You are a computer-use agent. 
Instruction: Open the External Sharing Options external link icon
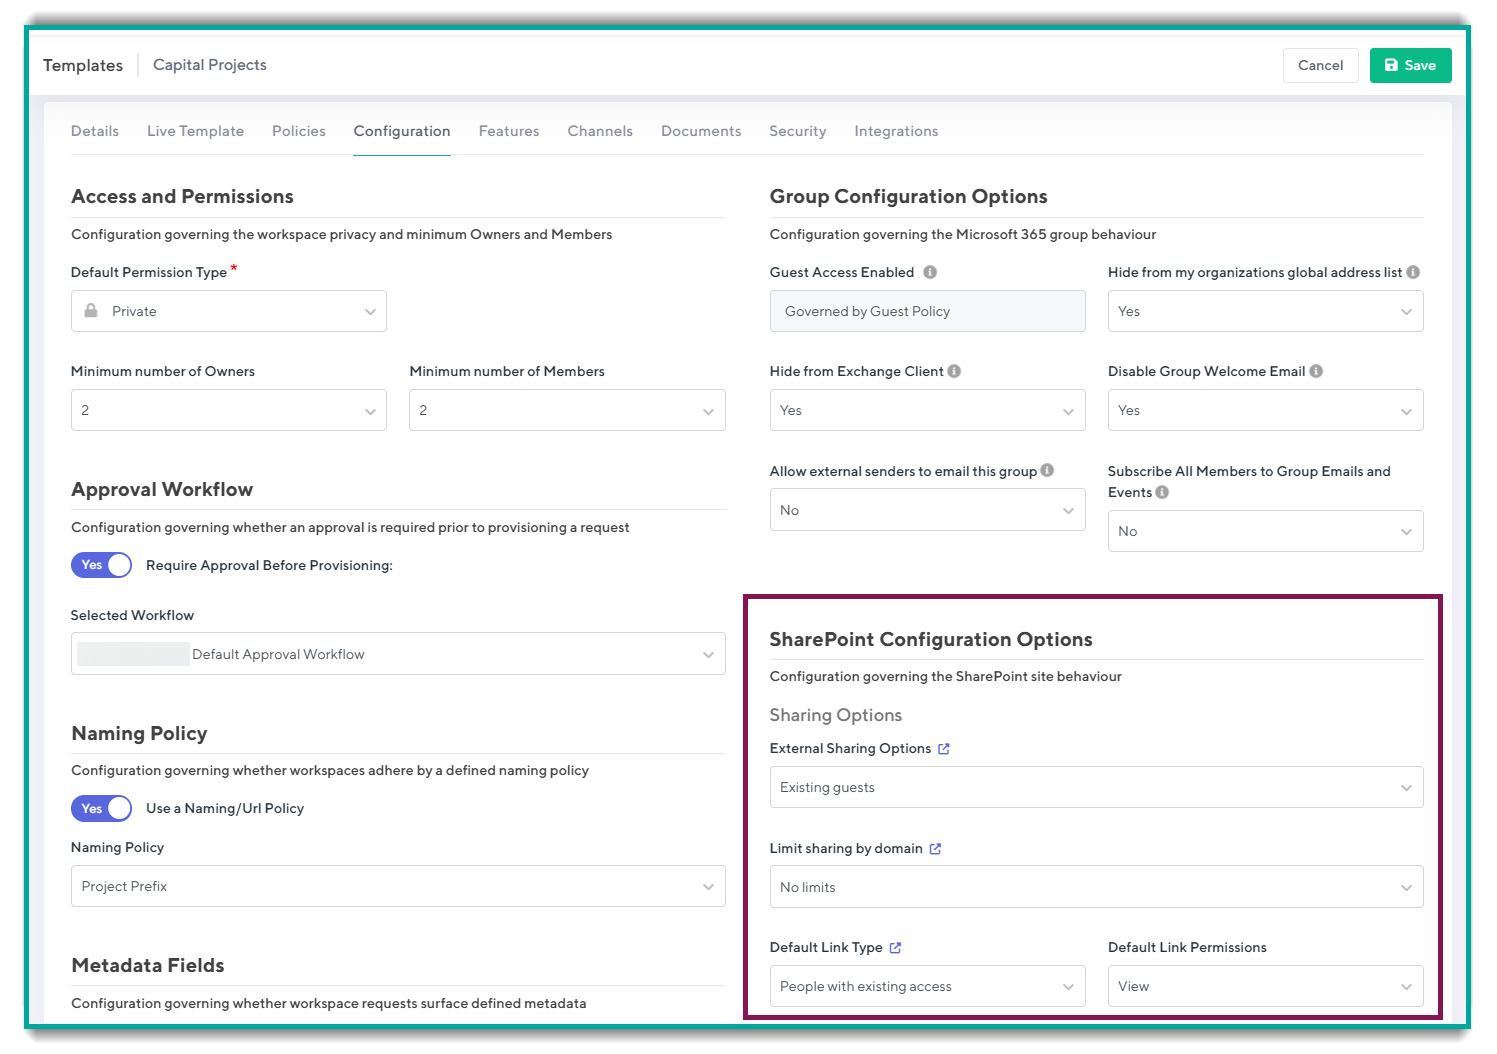[x=944, y=748]
